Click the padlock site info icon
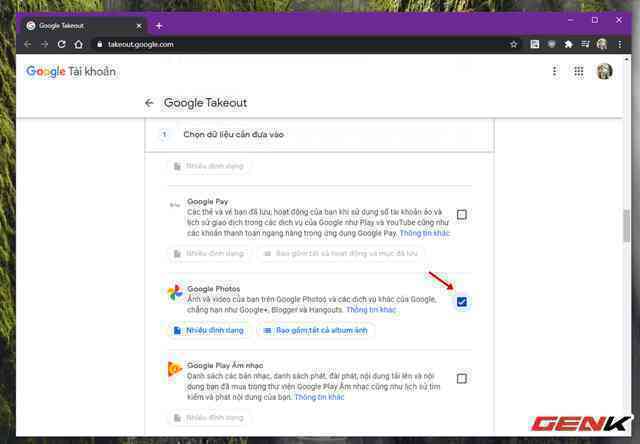Screen dimensions: 640x444 (x=100, y=44)
